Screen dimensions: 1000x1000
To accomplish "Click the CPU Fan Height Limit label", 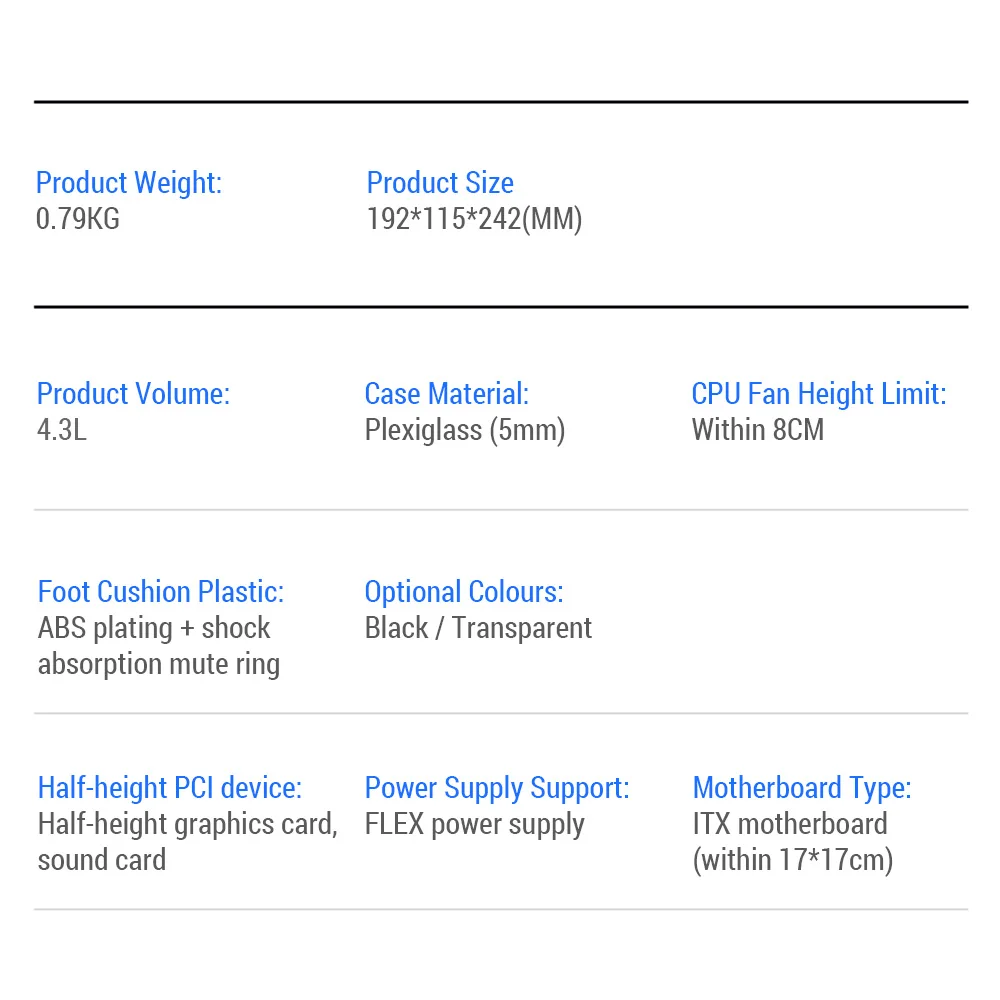I will pyautogui.click(x=818, y=394).
